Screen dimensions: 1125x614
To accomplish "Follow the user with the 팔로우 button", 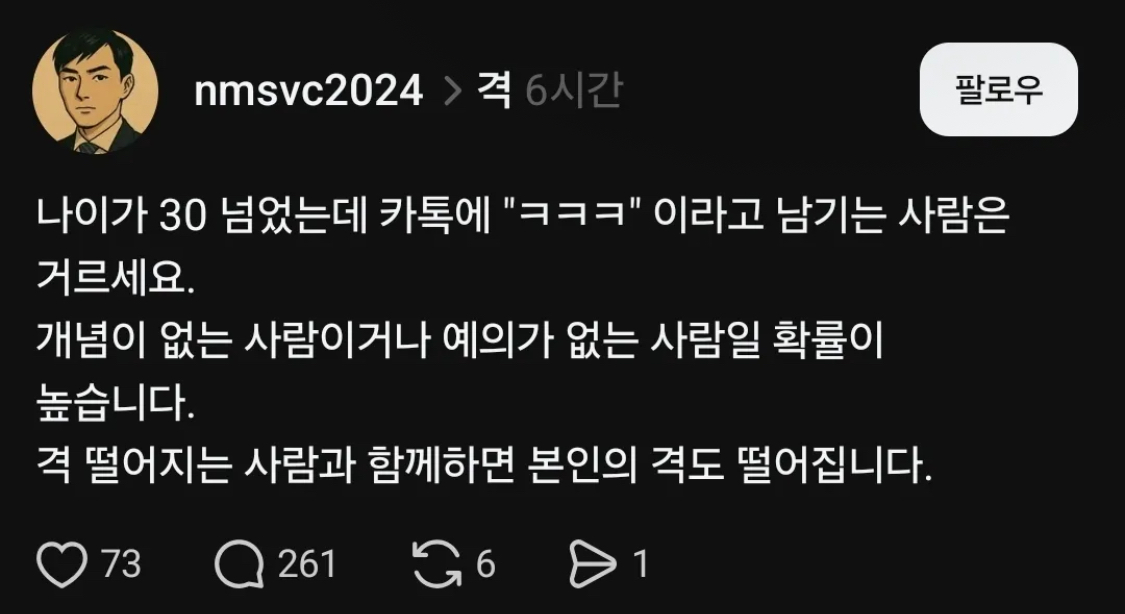I will click(999, 90).
